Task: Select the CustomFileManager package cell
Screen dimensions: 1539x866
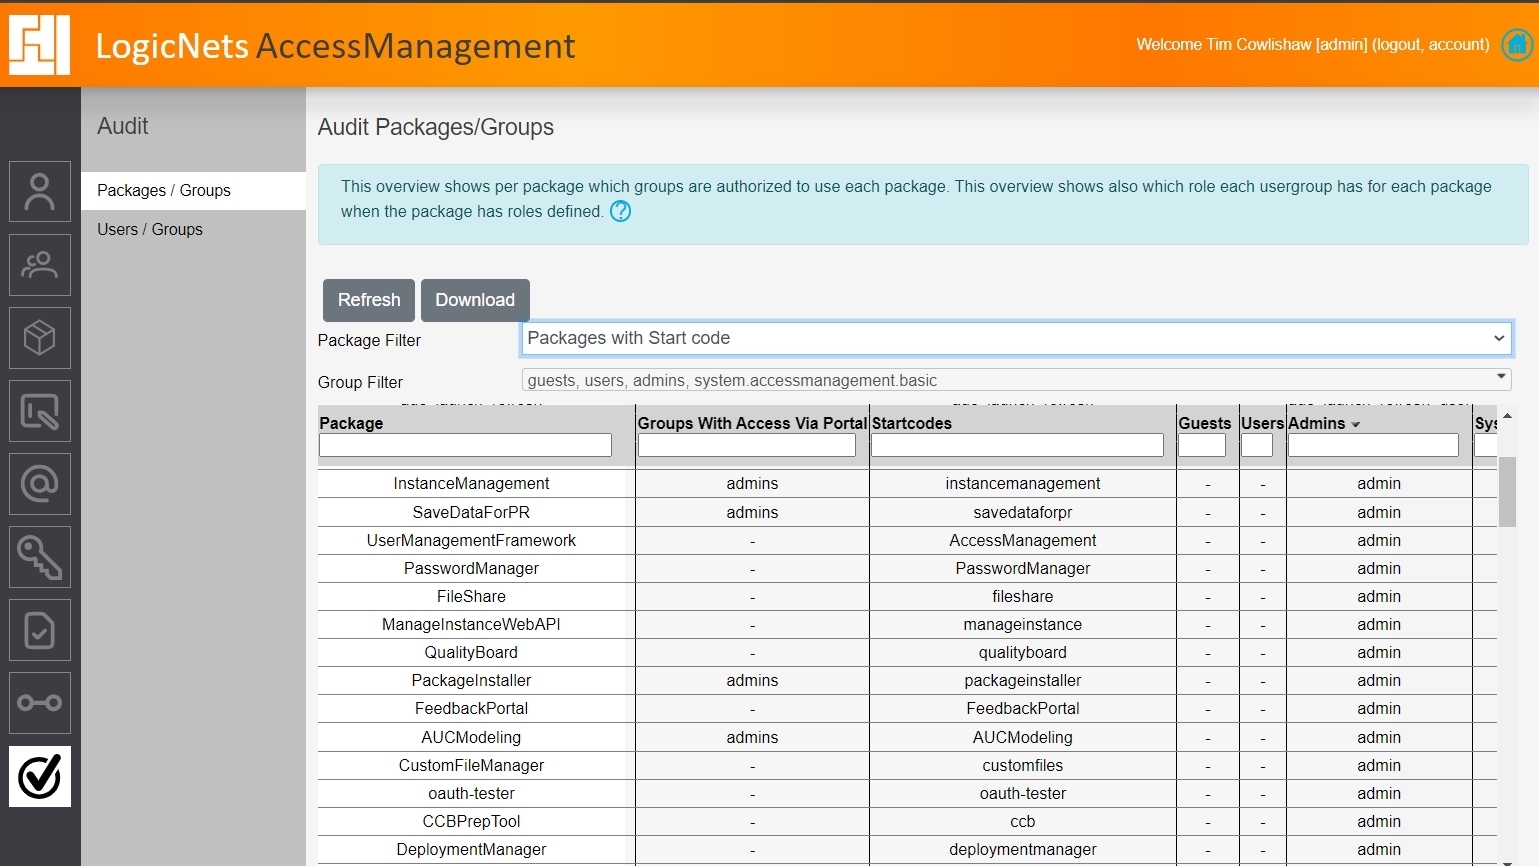Action: pyautogui.click(x=471, y=765)
